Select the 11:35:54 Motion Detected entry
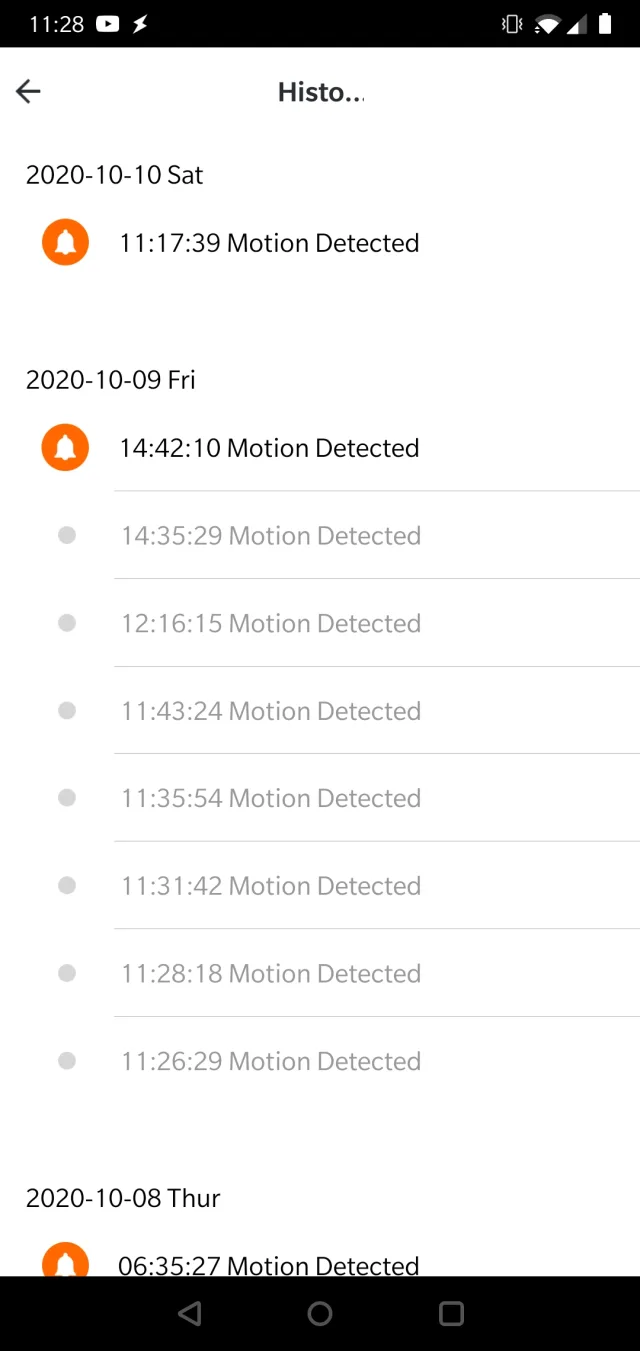 [271, 799]
